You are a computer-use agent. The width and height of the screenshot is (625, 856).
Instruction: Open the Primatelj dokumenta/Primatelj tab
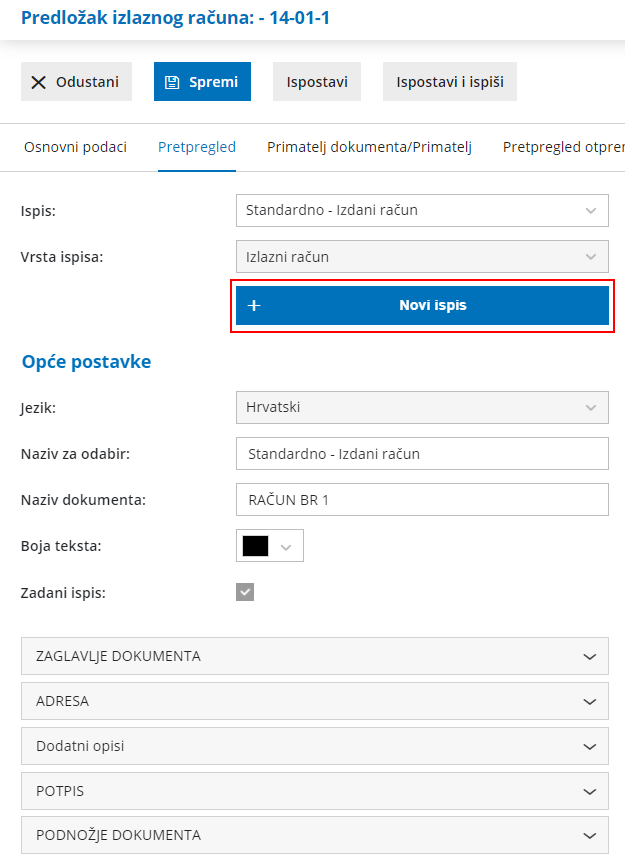[369, 147]
